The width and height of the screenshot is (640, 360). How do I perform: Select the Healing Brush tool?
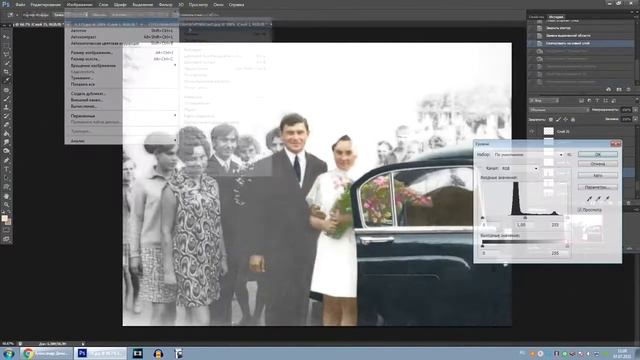pyautogui.click(x=6, y=90)
